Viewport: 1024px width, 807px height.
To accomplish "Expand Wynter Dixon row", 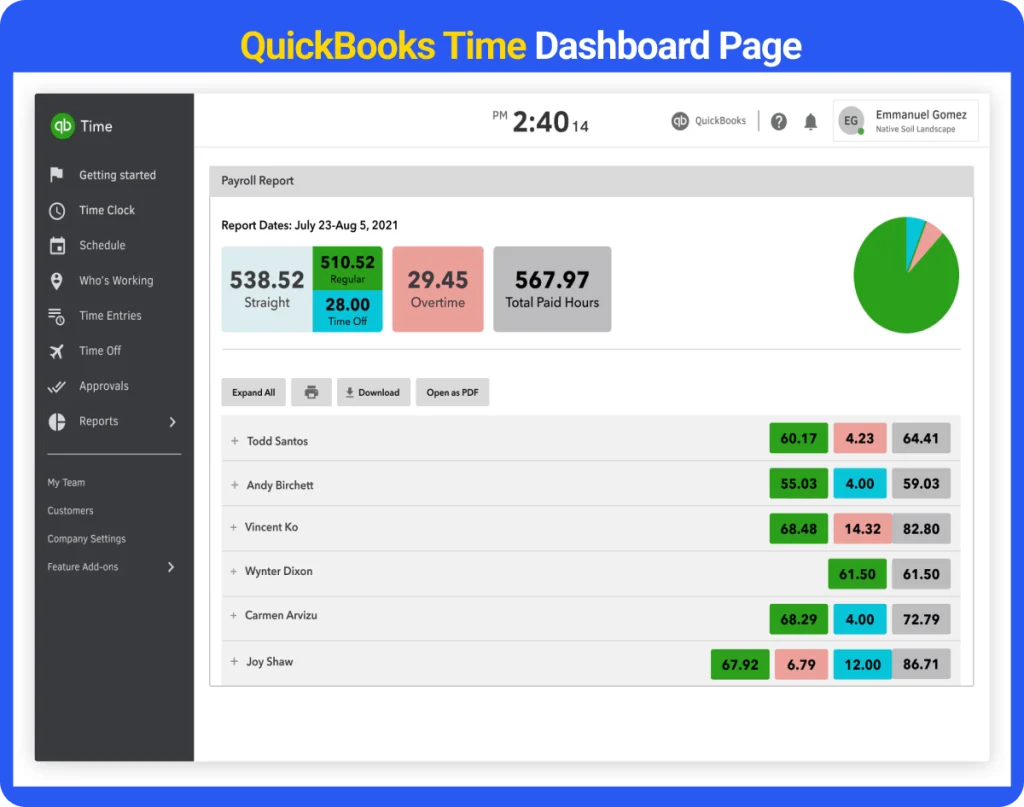I will (x=233, y=571).
